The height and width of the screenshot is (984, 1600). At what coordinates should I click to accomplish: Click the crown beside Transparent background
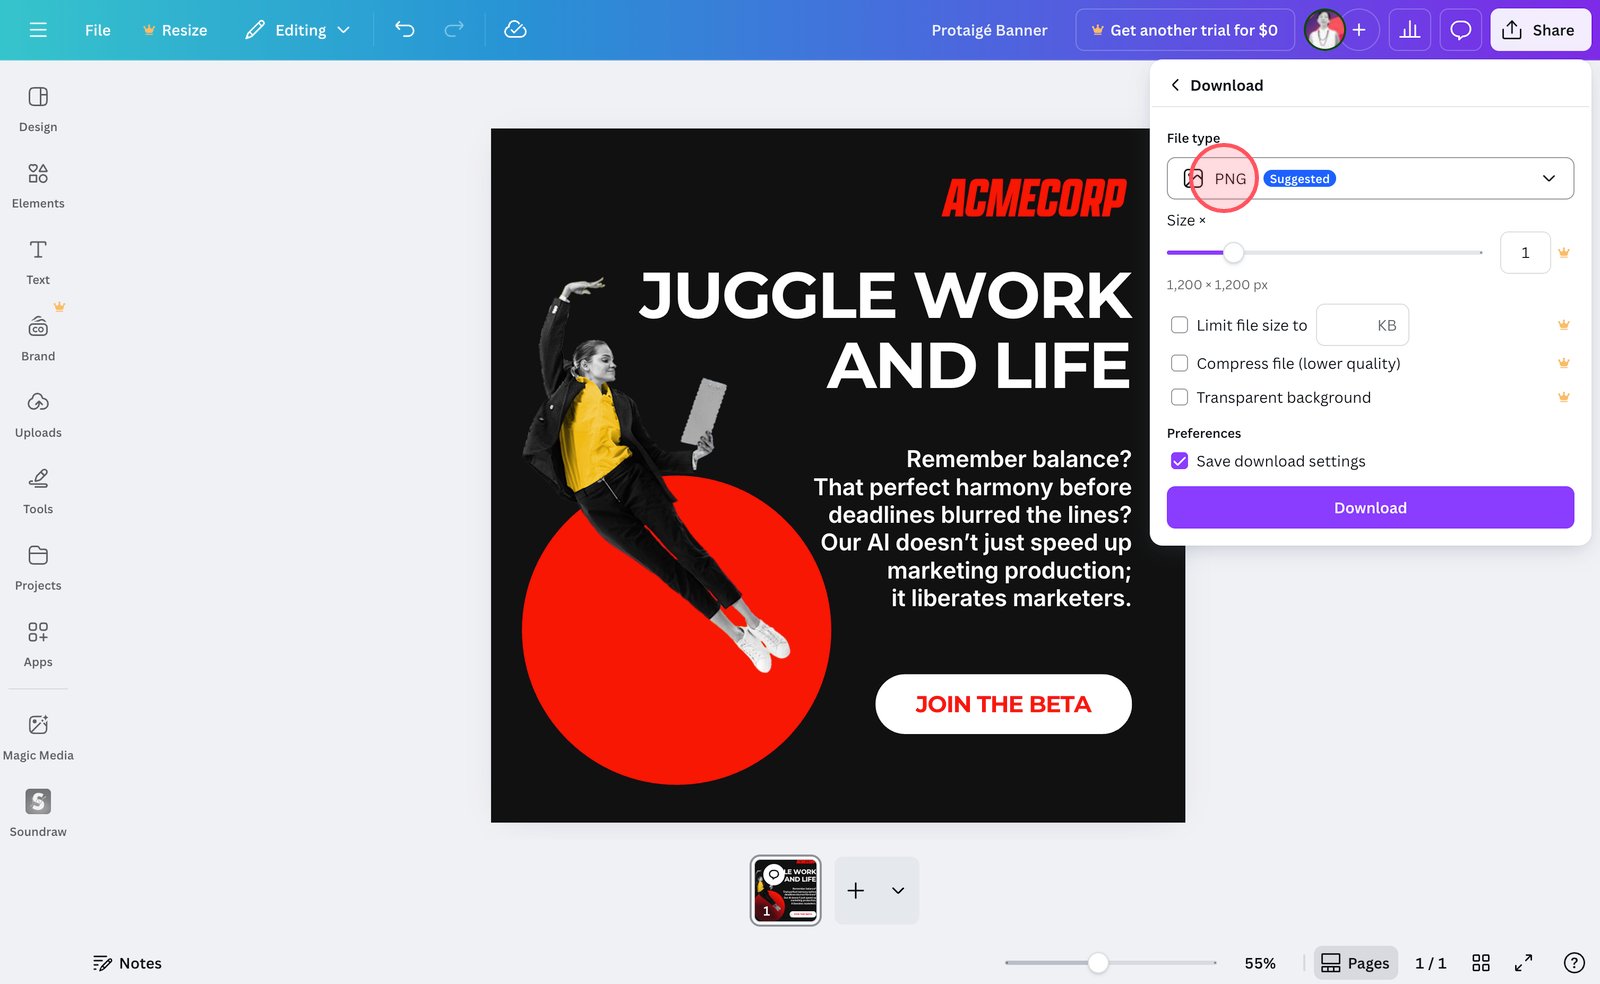pos(1564,397)
